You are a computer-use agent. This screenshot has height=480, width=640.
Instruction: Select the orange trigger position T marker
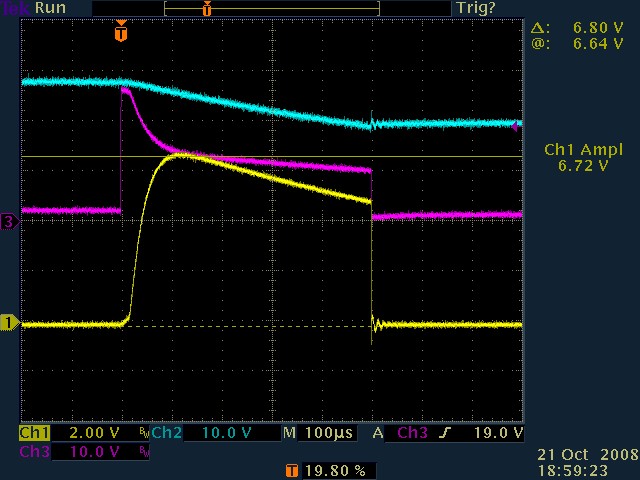coord(121,33)
